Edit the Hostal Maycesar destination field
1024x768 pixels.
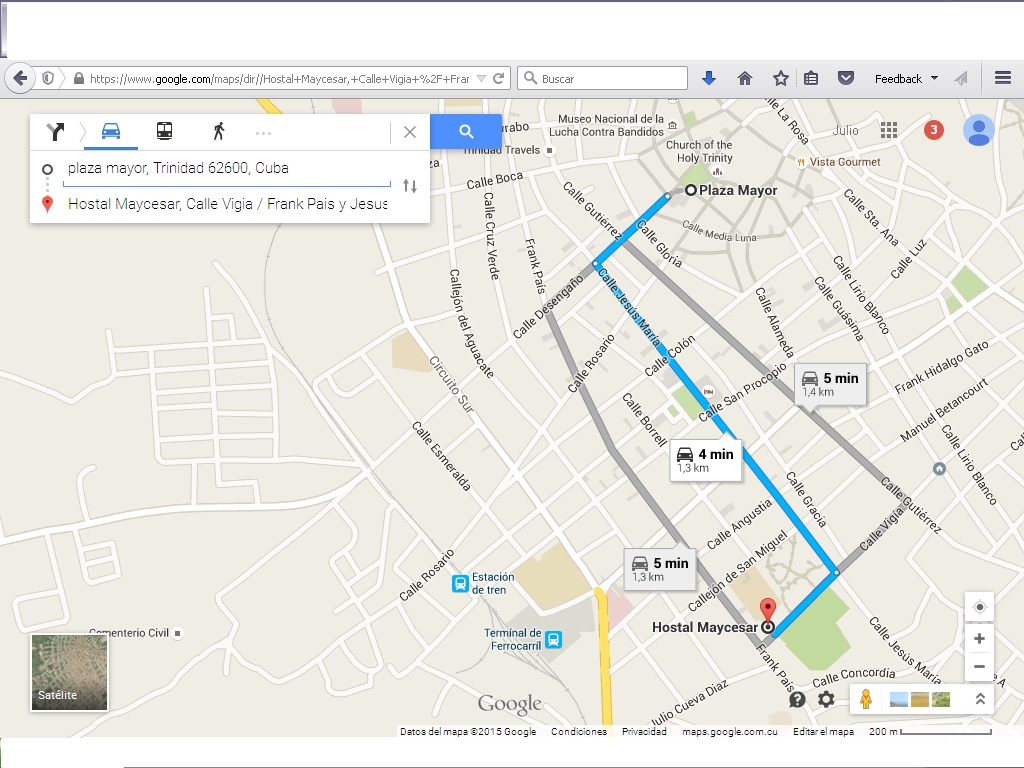coord(227,204)
